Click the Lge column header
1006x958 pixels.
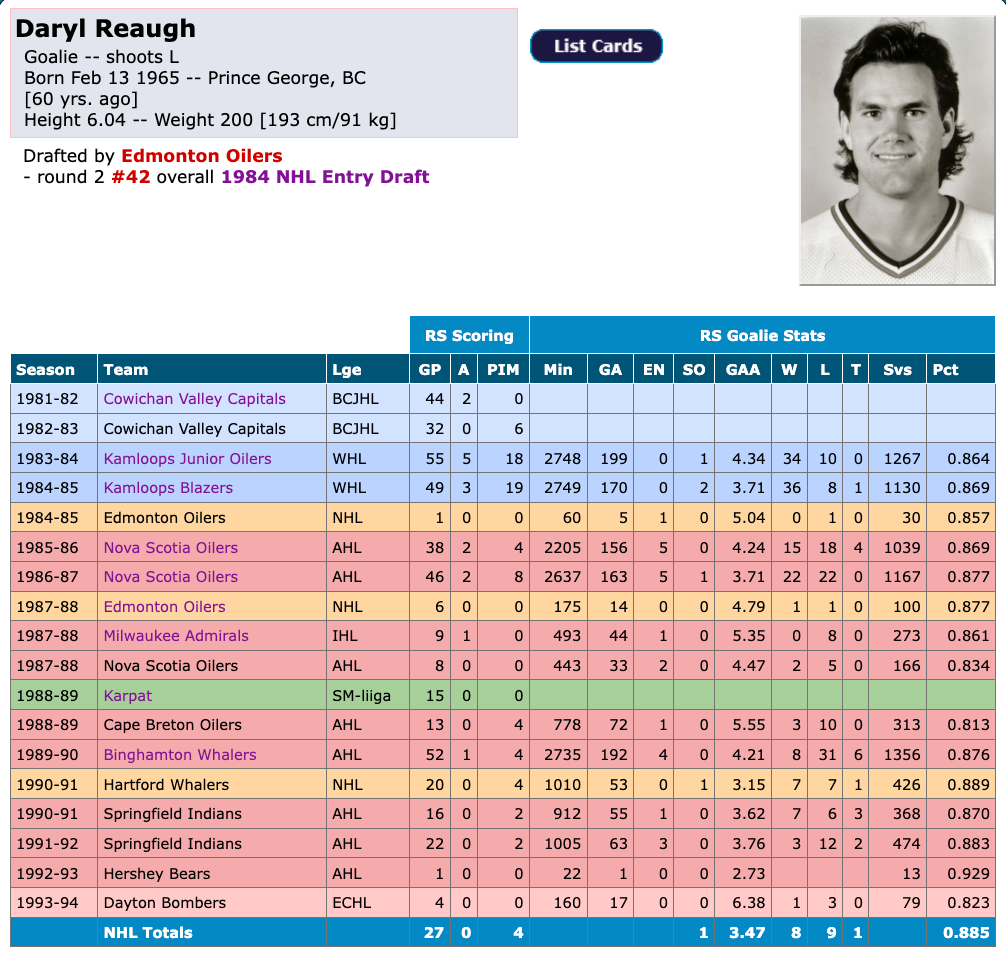[368, 370]
